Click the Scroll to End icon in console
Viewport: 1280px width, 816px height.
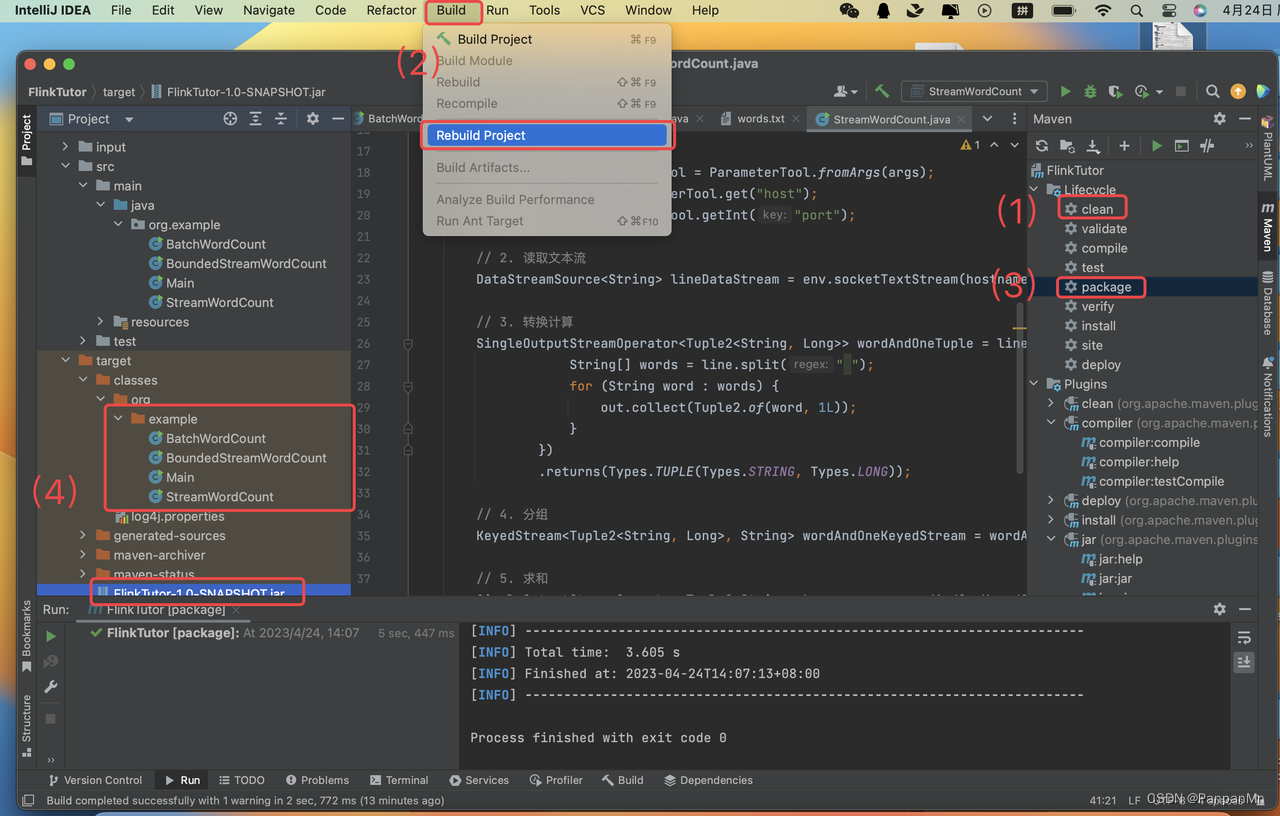click(x=1244, y=662)
